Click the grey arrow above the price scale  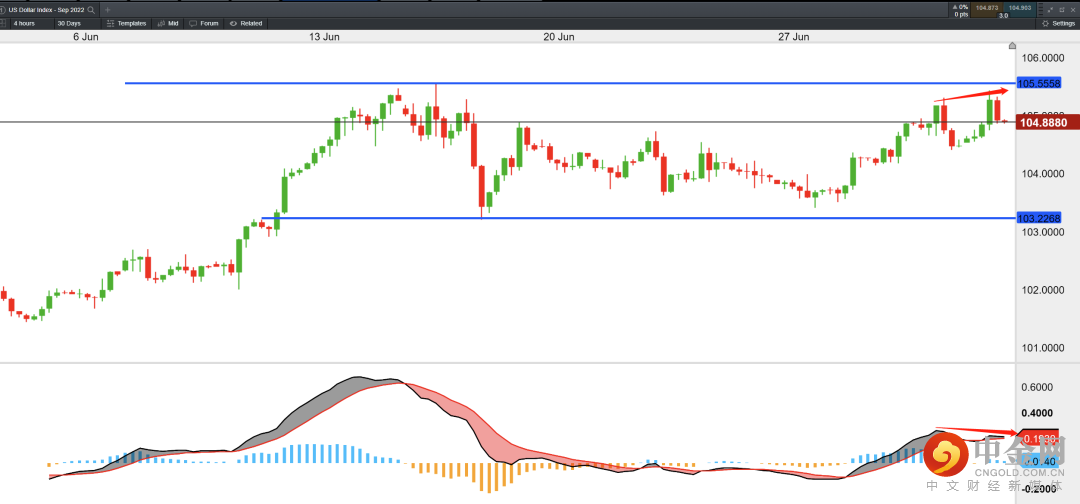pyautogui.click(x=1012, y=45)
